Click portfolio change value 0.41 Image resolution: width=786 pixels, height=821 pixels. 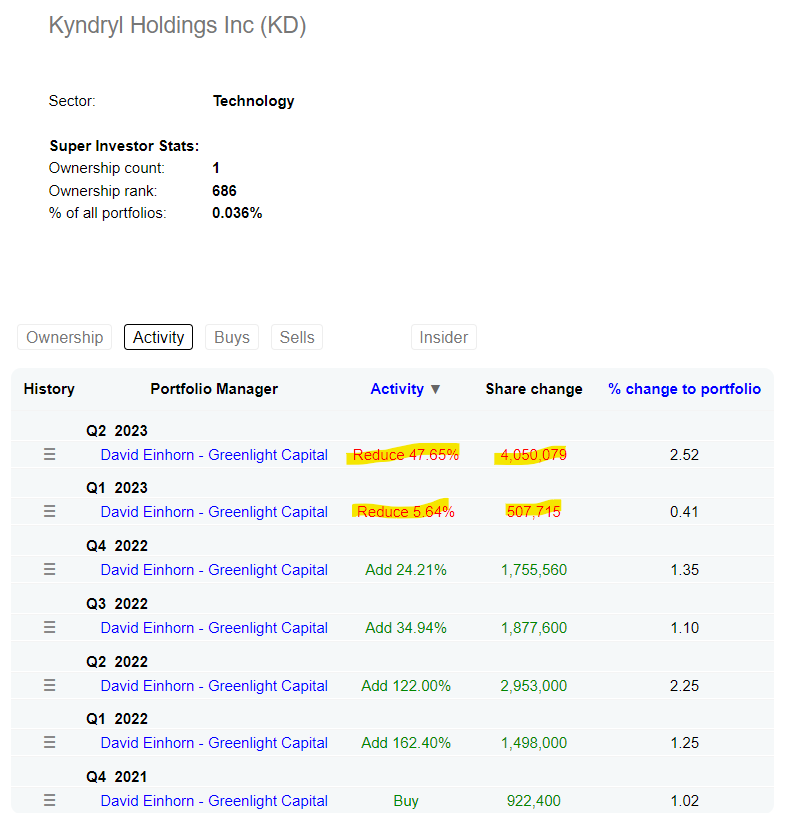[x=684, y=512]
